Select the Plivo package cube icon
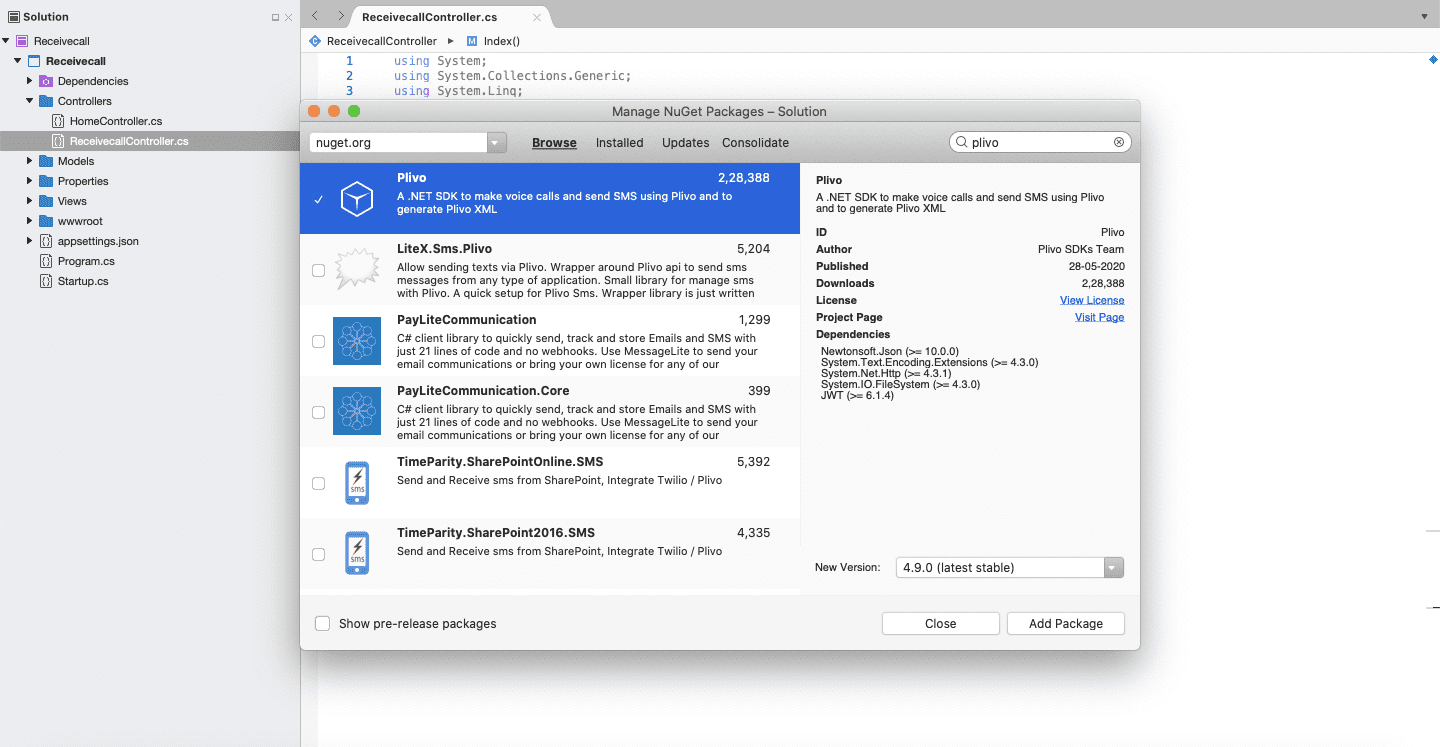 357,198
